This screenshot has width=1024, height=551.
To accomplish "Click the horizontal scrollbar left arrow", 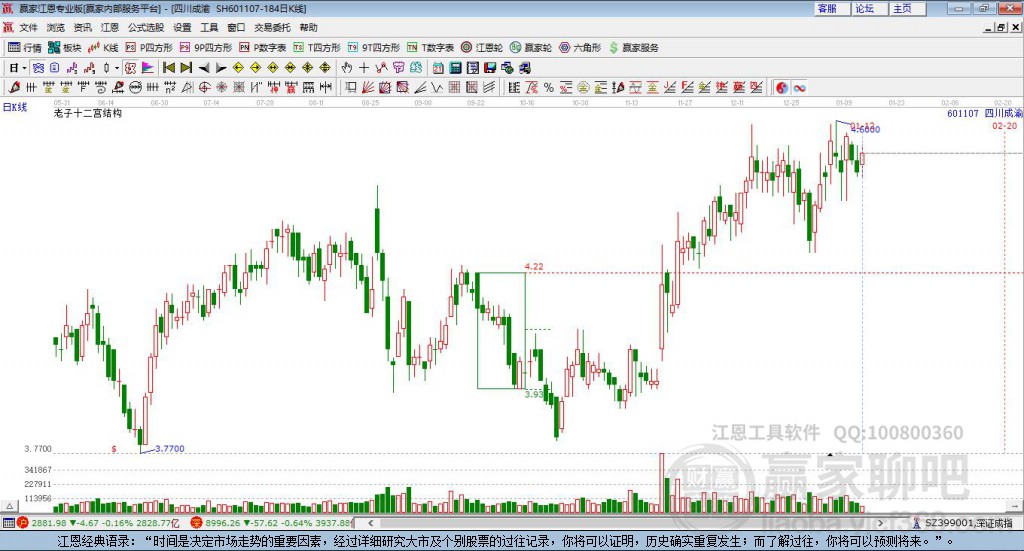I will (371, 523).
